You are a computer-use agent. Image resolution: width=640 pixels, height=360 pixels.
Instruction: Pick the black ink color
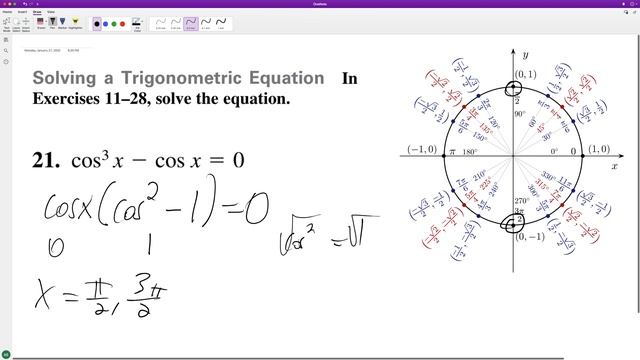[97, 24]
